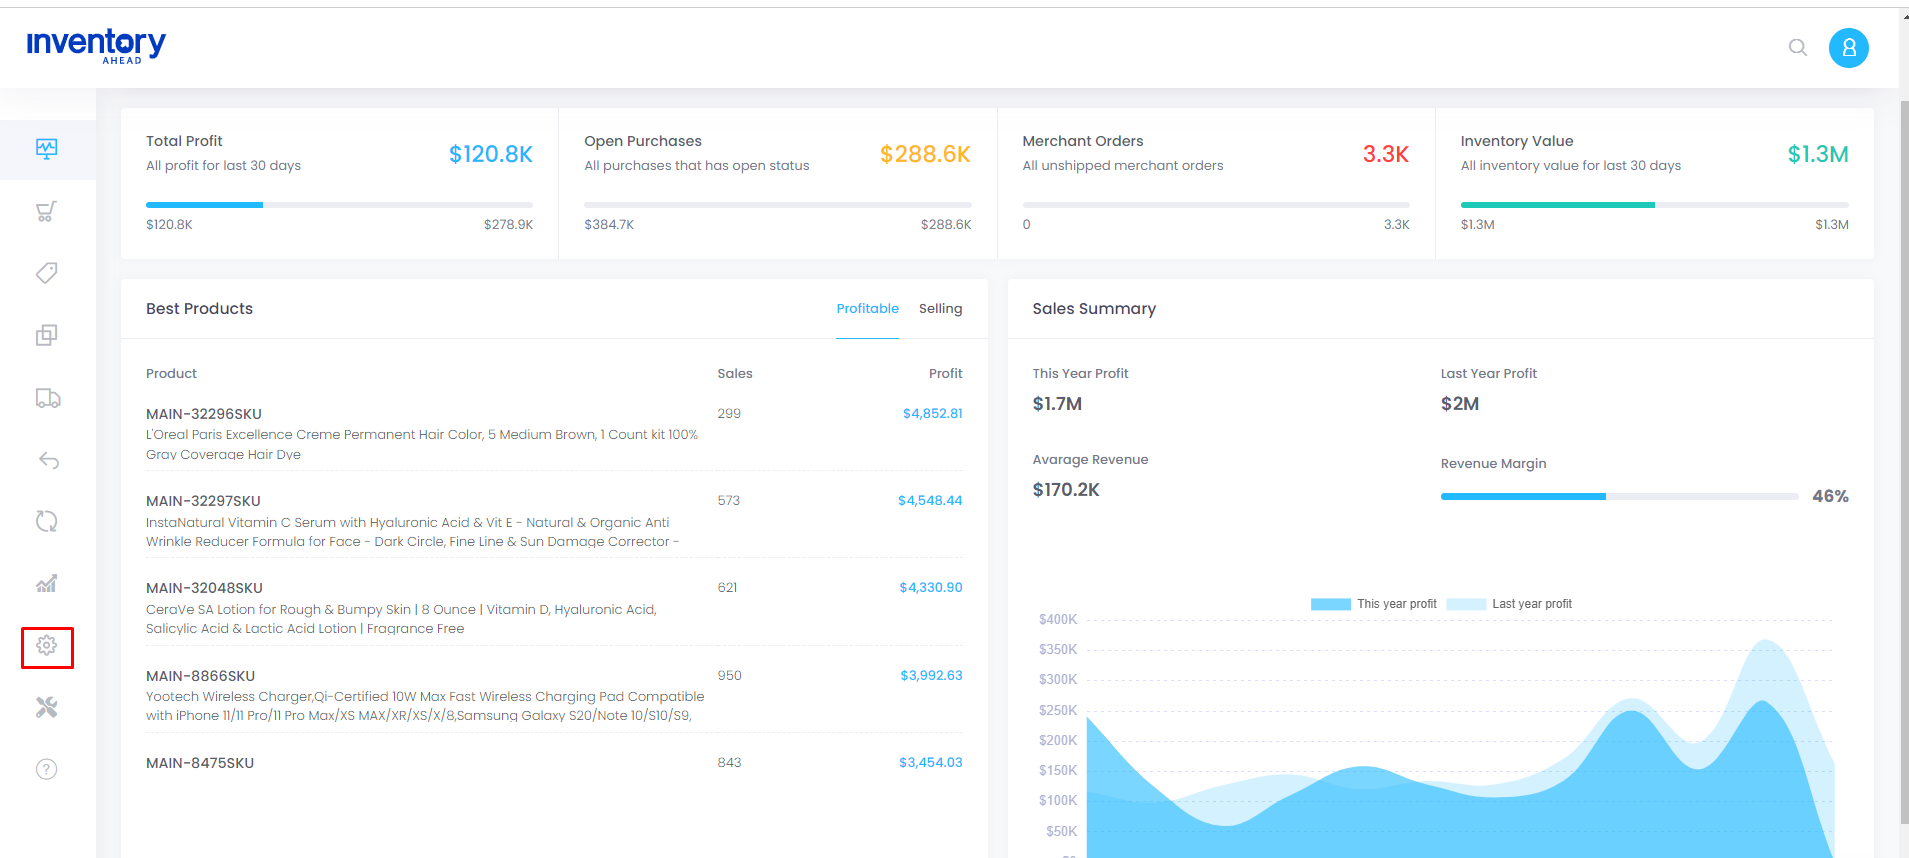Viewport: 1909px width, 858px height.
Task: Click the Profit column header
Action: click(945, 374)
